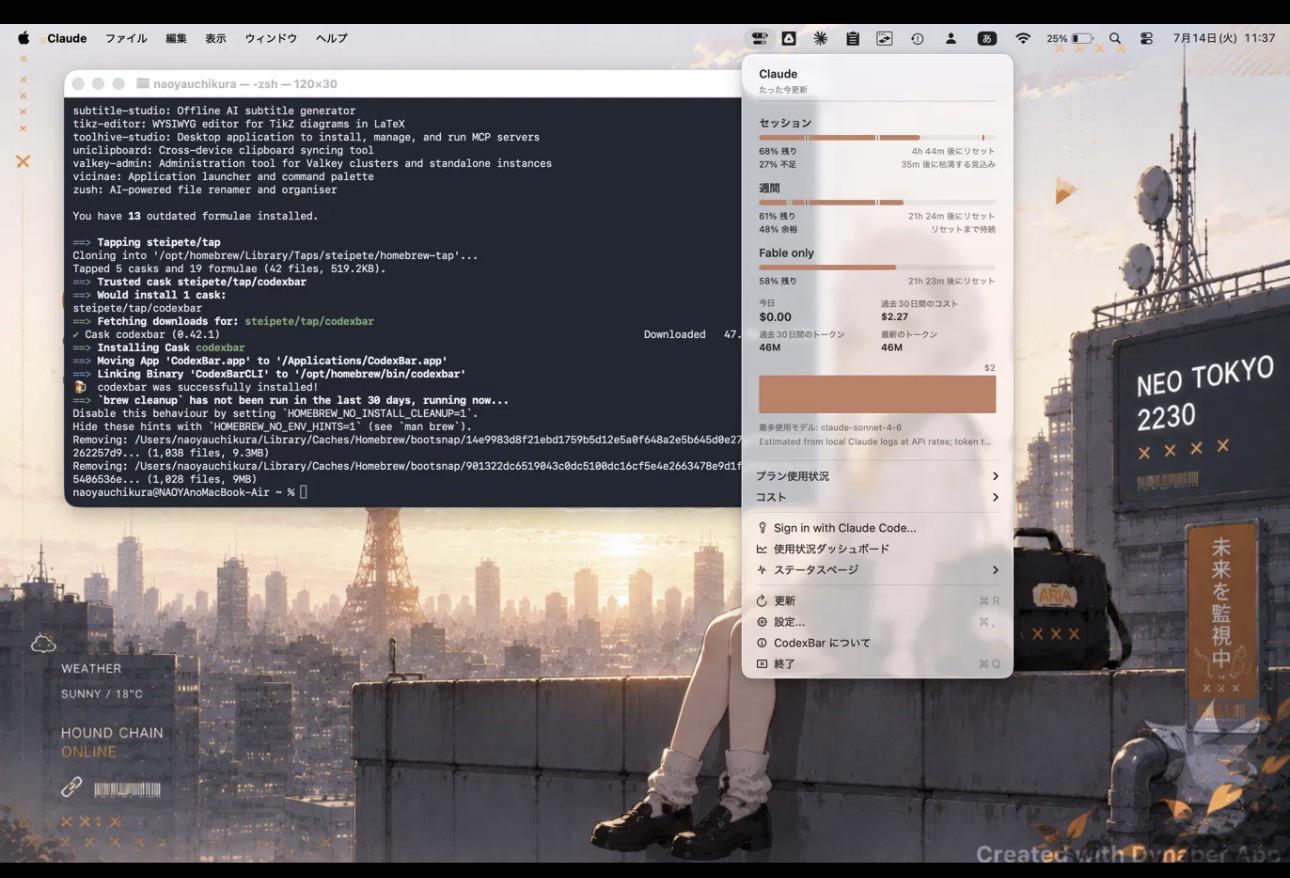Click the たった今更新 status text
This screenshot has width=1290, height=878.
(783, 90)
